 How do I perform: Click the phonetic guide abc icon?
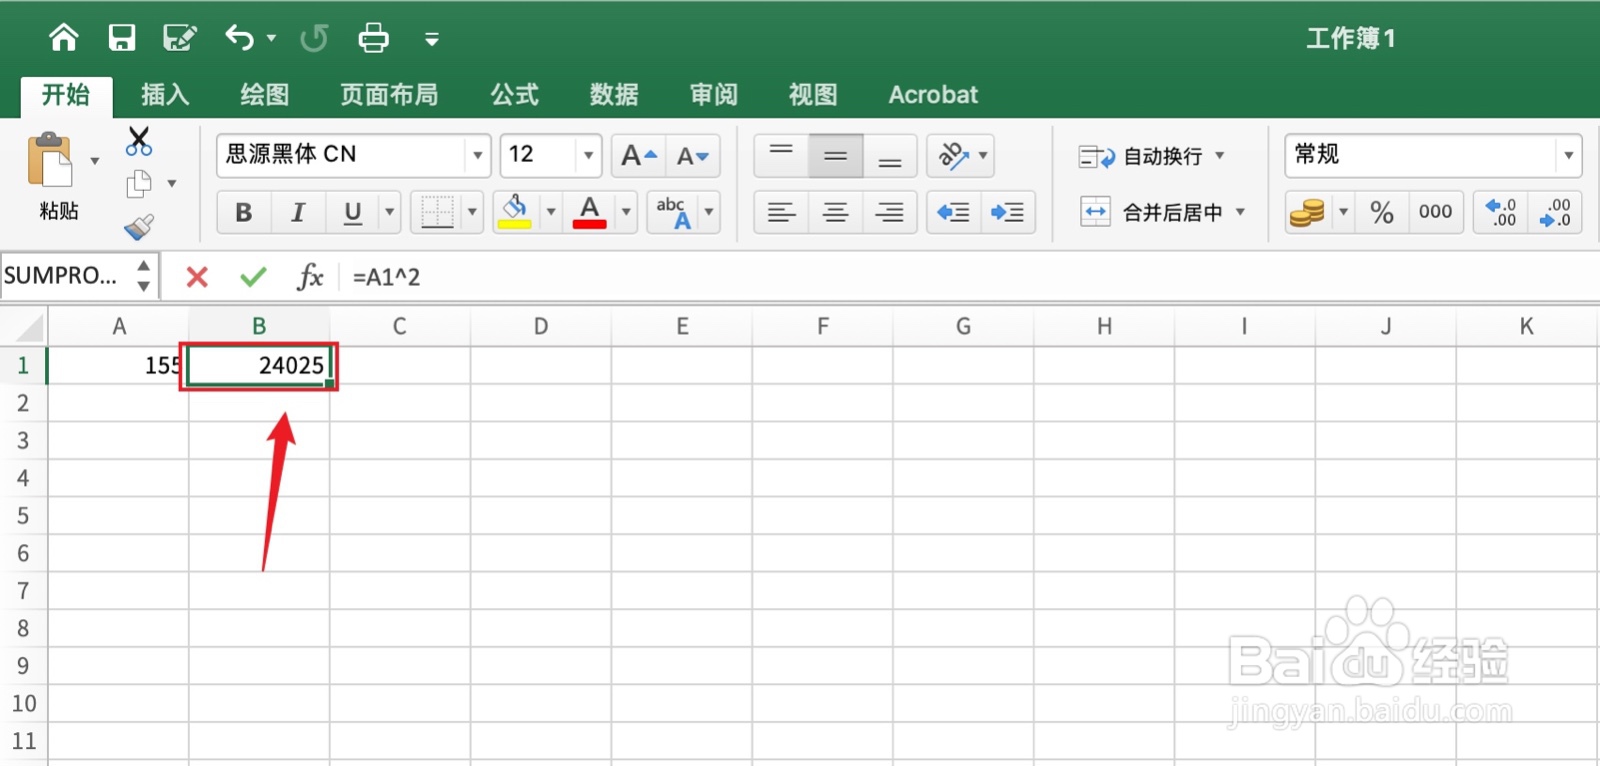[x=673, y=212]
